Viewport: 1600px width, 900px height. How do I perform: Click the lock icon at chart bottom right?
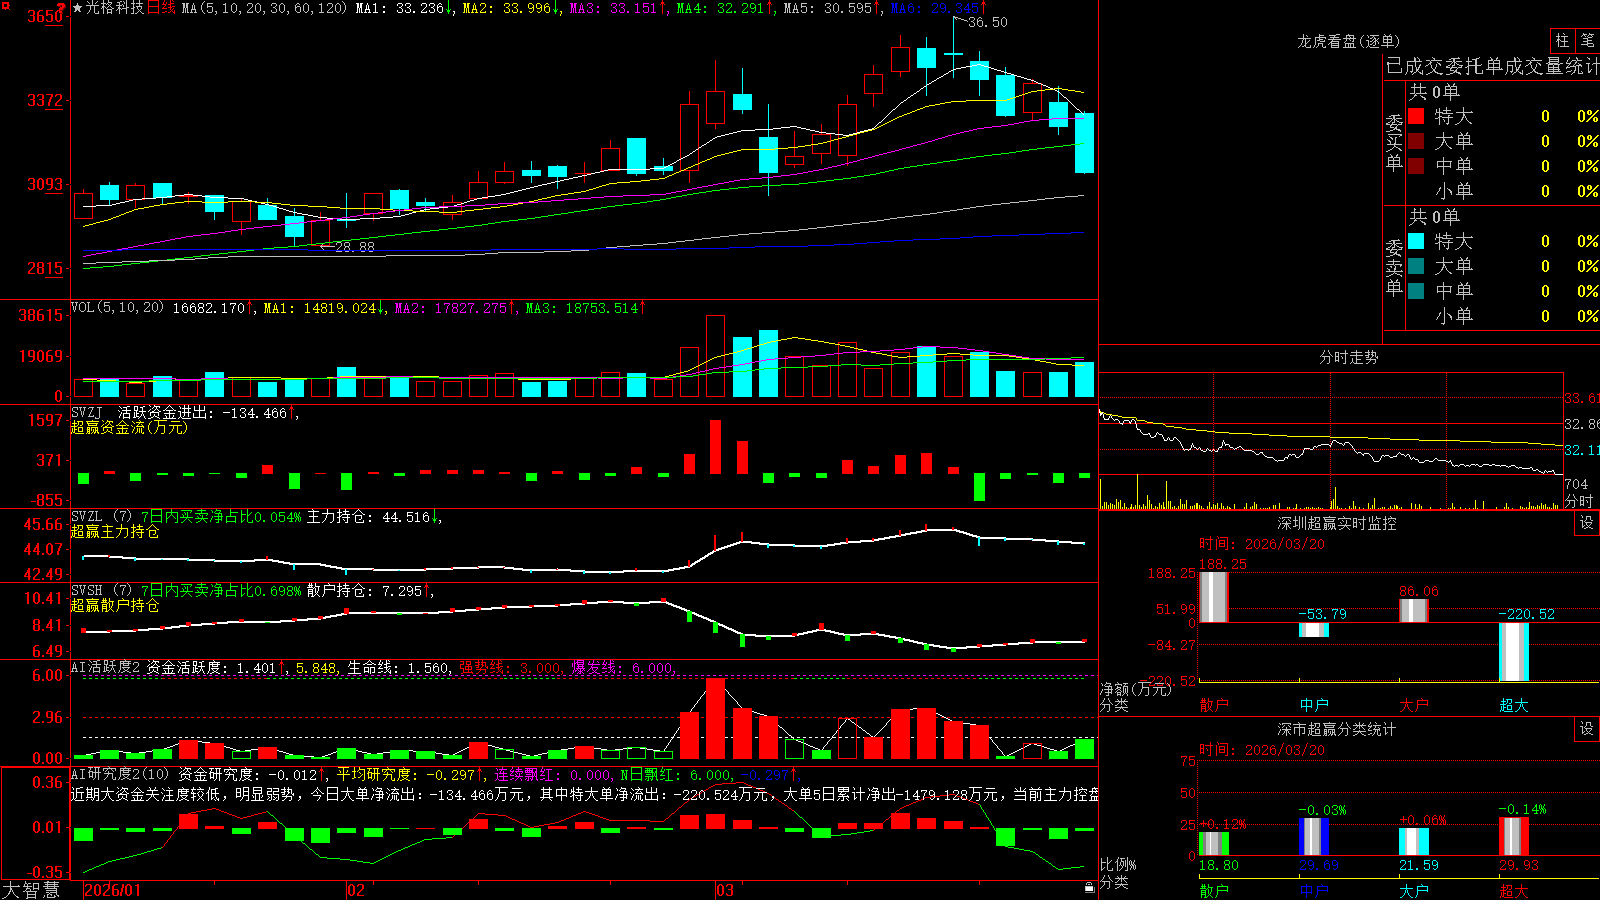1090,887
